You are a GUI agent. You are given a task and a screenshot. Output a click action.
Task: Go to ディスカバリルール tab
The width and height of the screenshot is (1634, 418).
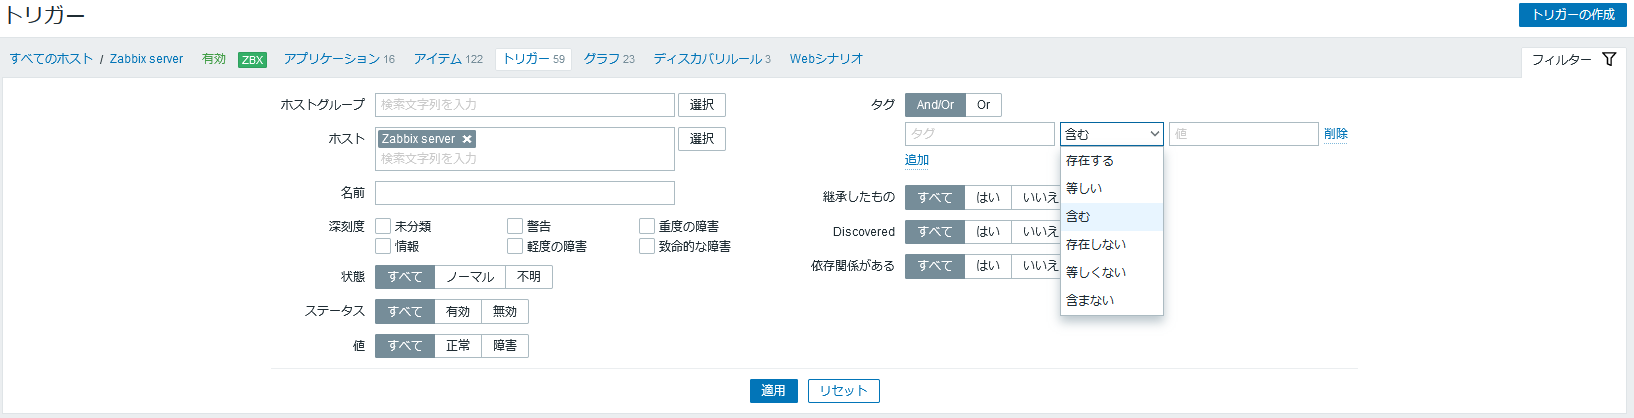click(711, 59)
